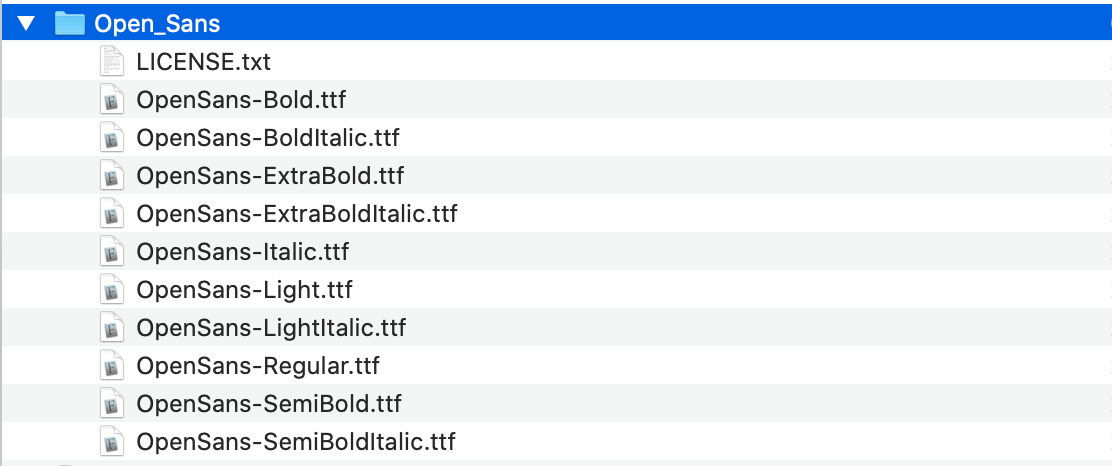Click the OpenSans-Italic.ttf font icon

(x=112, y=252)
